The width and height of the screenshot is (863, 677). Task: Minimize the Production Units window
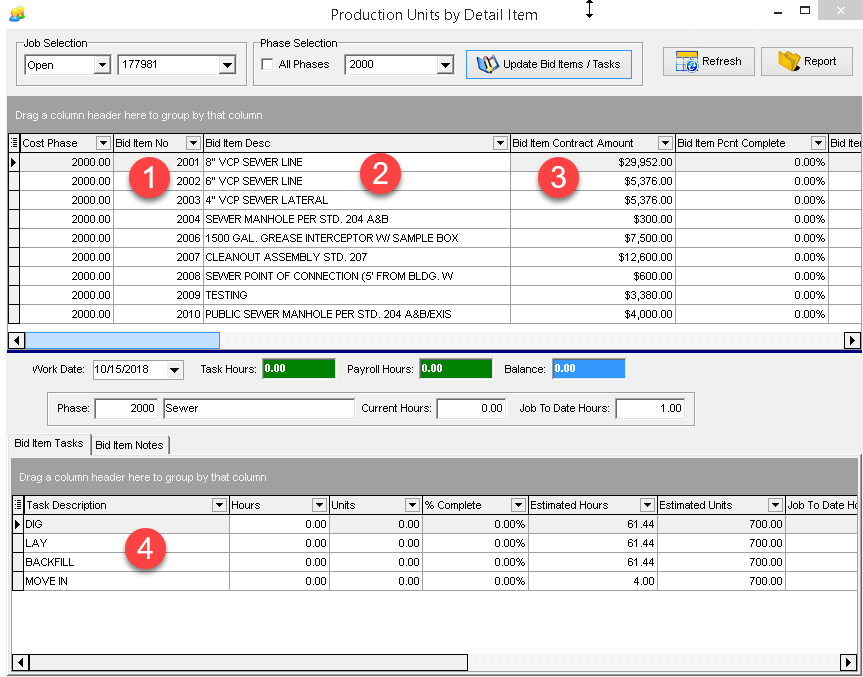click(x=778, y=12)
